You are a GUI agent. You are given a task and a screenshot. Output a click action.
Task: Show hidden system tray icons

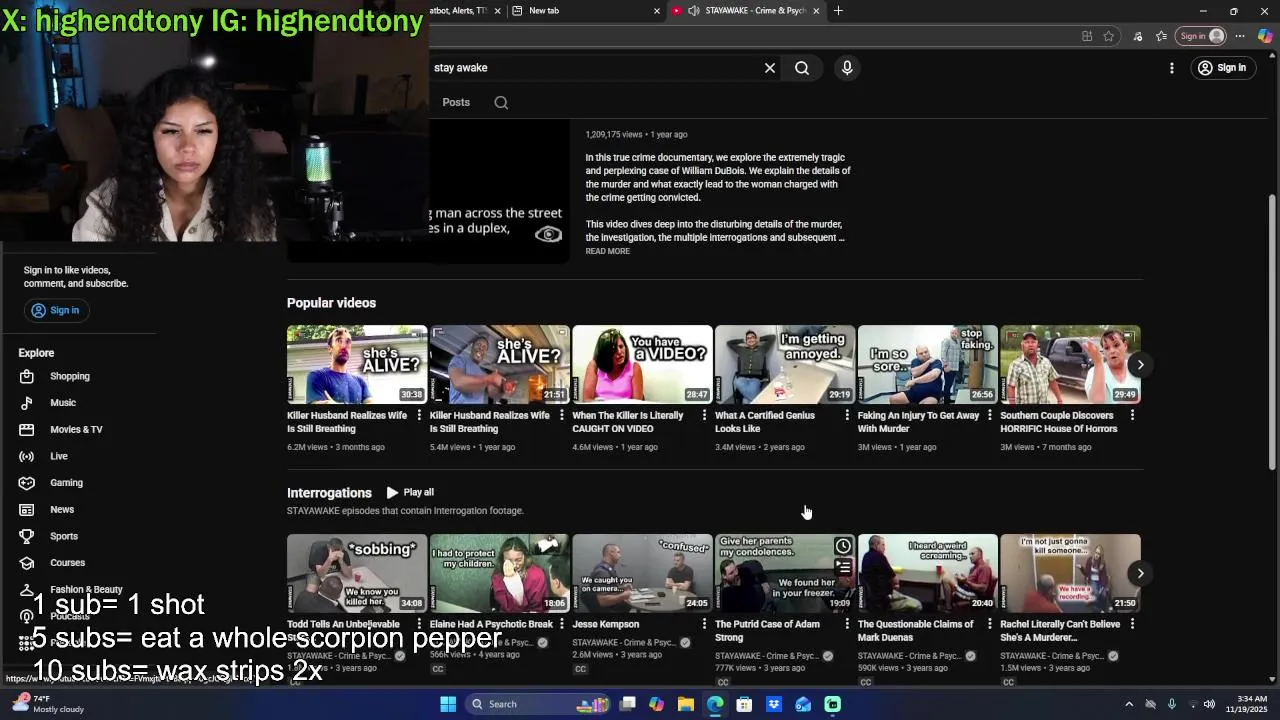pos(1129,704)
